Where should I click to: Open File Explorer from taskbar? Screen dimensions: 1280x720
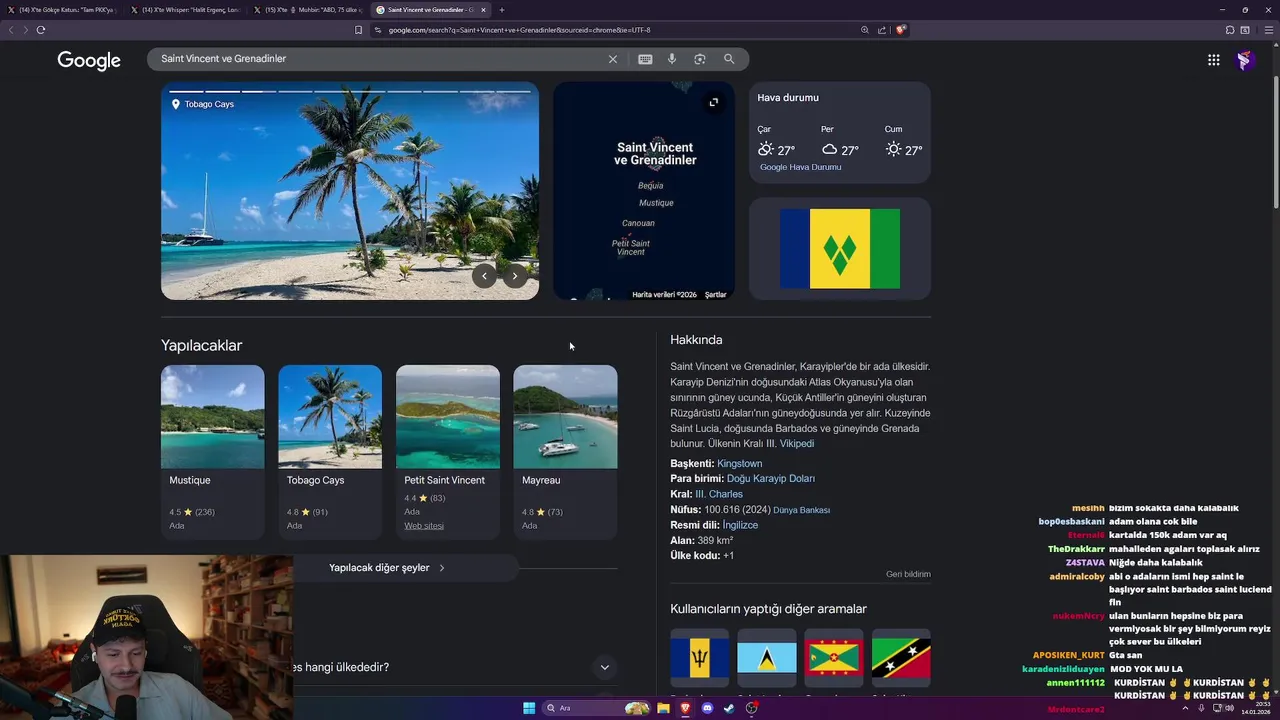coord(663,708)
